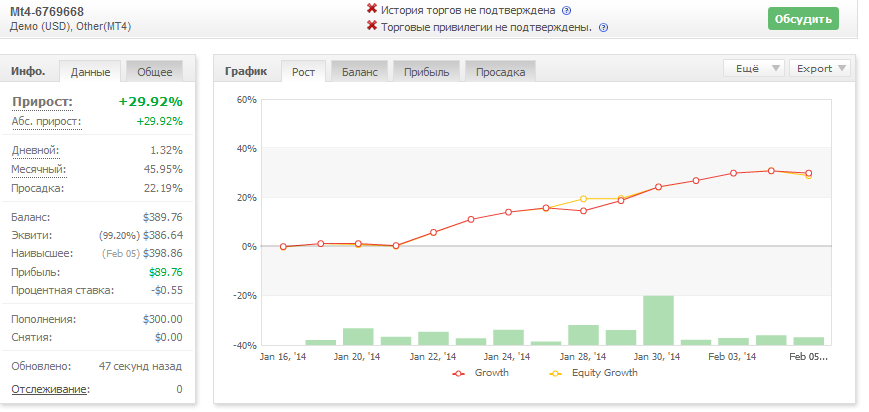
Task: Click the Дневной label
Action: 35,150
